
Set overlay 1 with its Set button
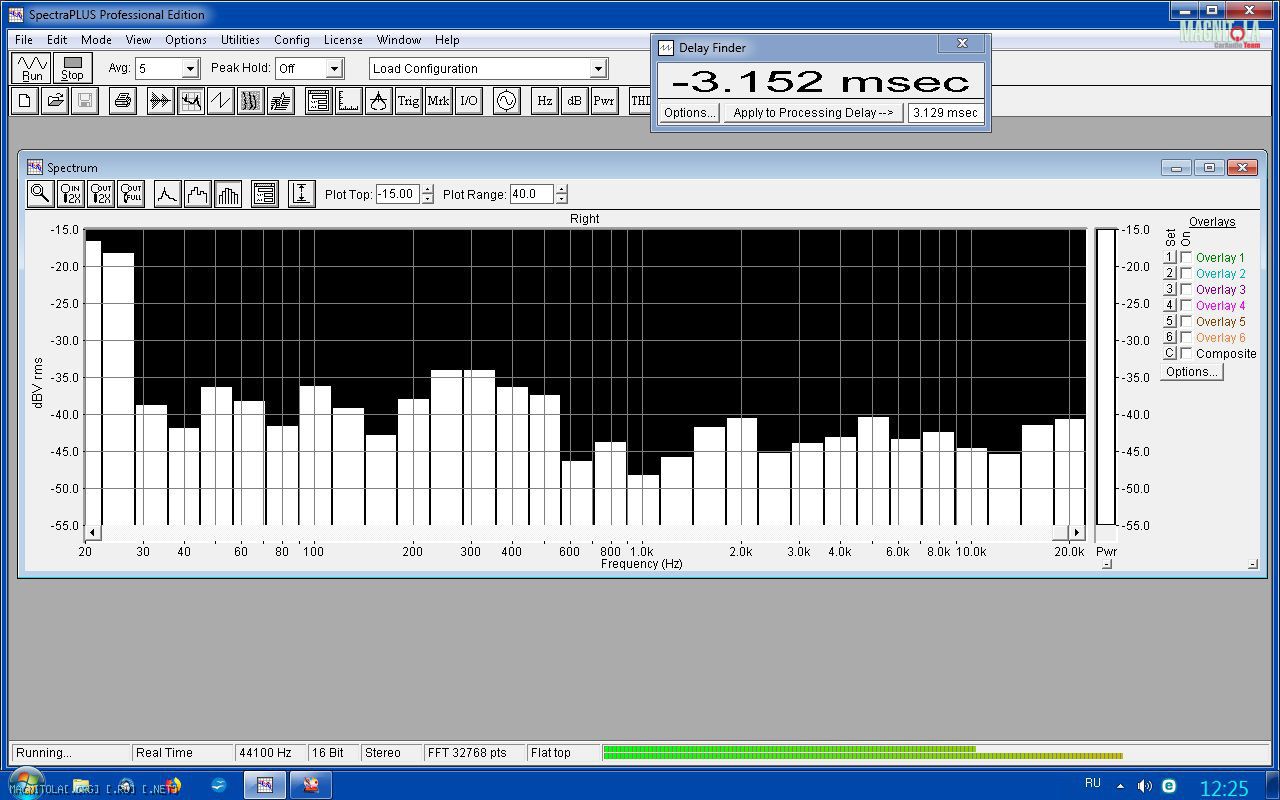pos(1170,258)
